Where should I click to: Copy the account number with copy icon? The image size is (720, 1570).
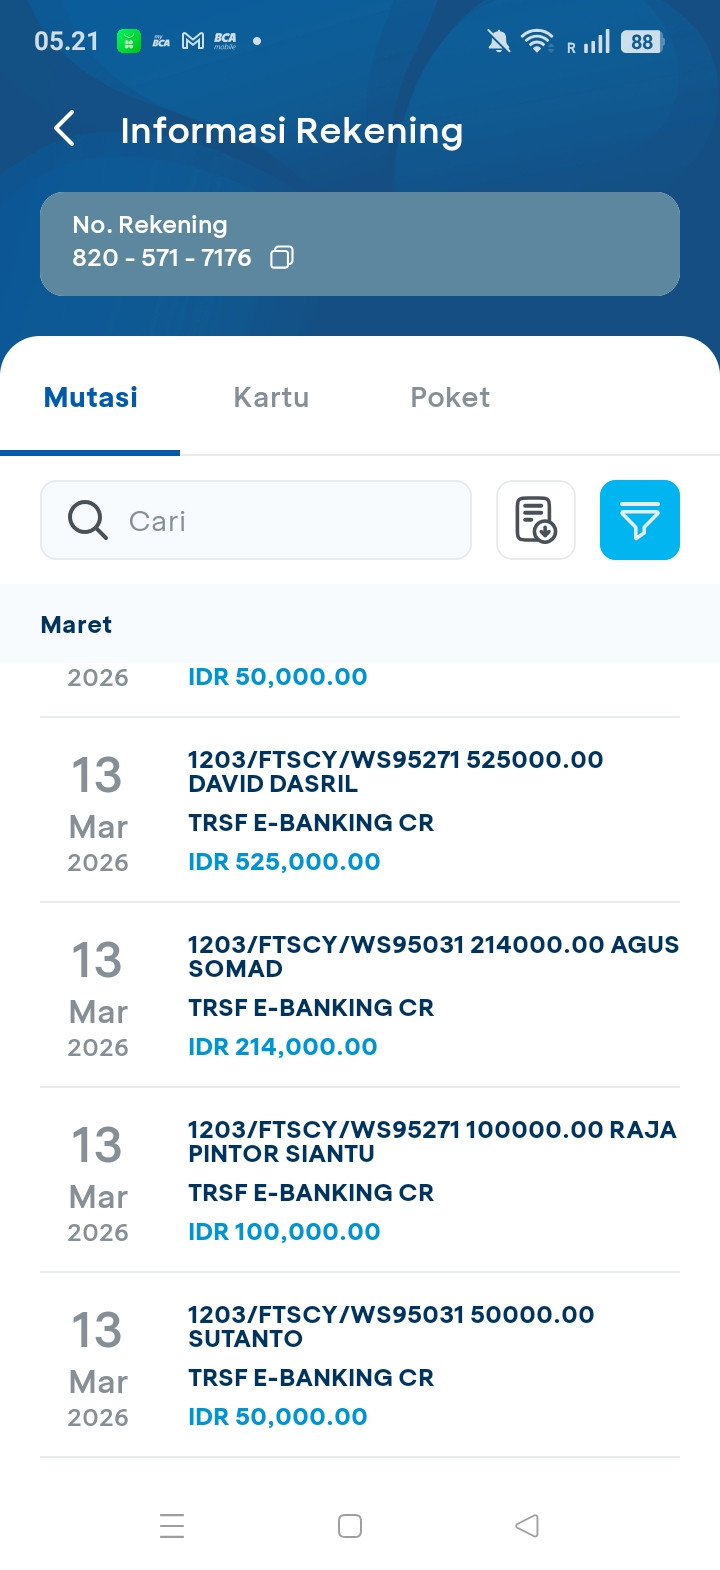coord(282,258)
